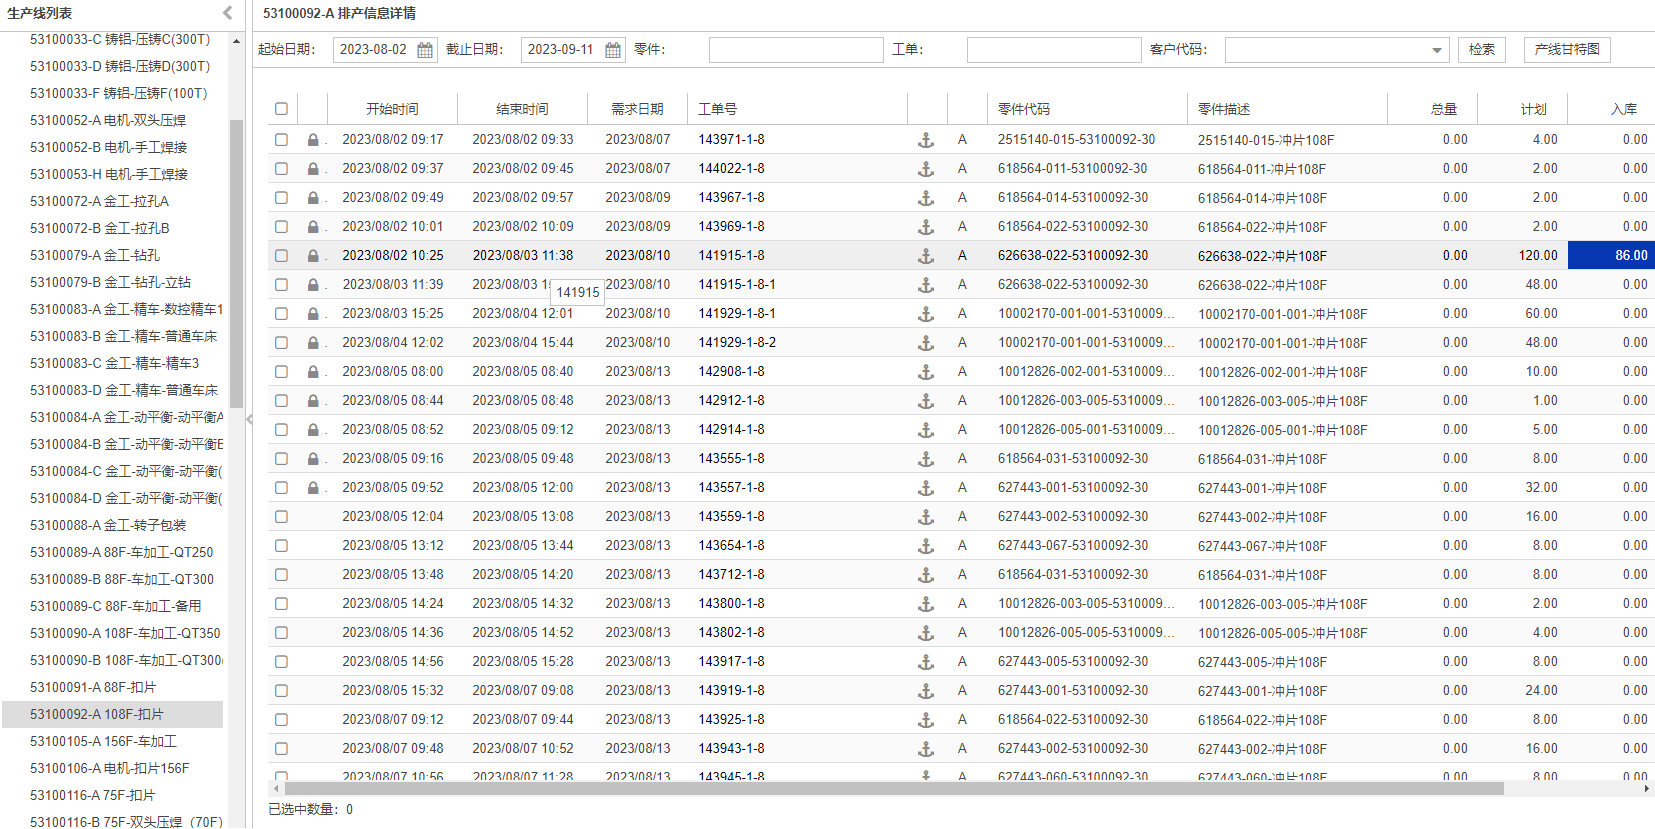Click anchor icon for work order 143925-1-8
The width and height of the screenshot is (1655, 829).
(926, 720)
